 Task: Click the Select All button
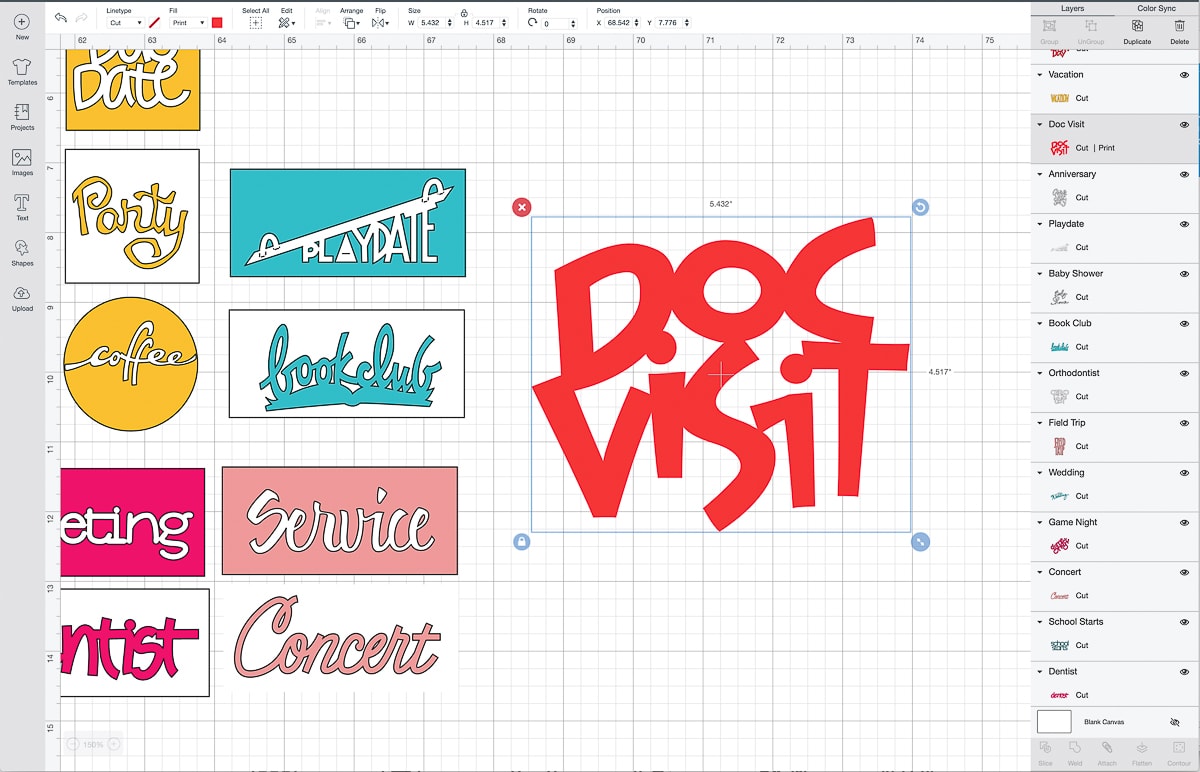(255, 22)
